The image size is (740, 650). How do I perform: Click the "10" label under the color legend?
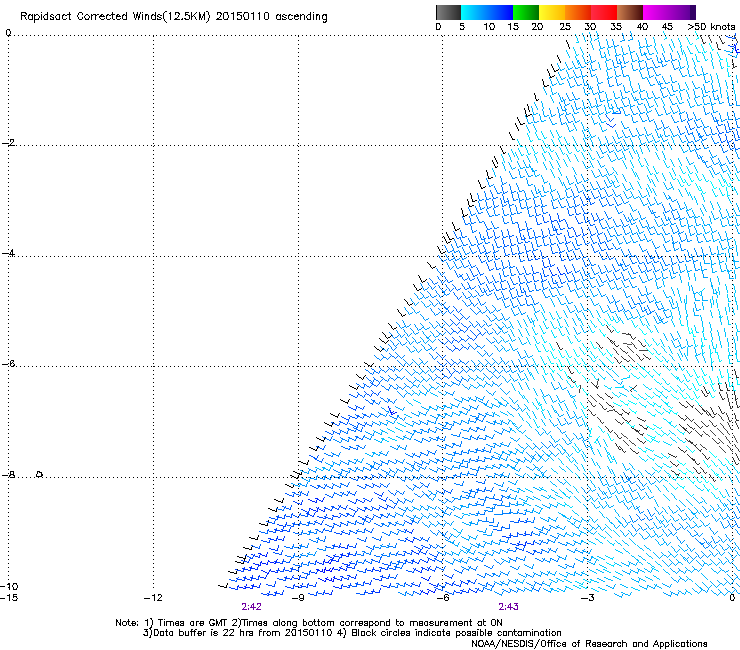pyautogui.click(x=489, y=27)
